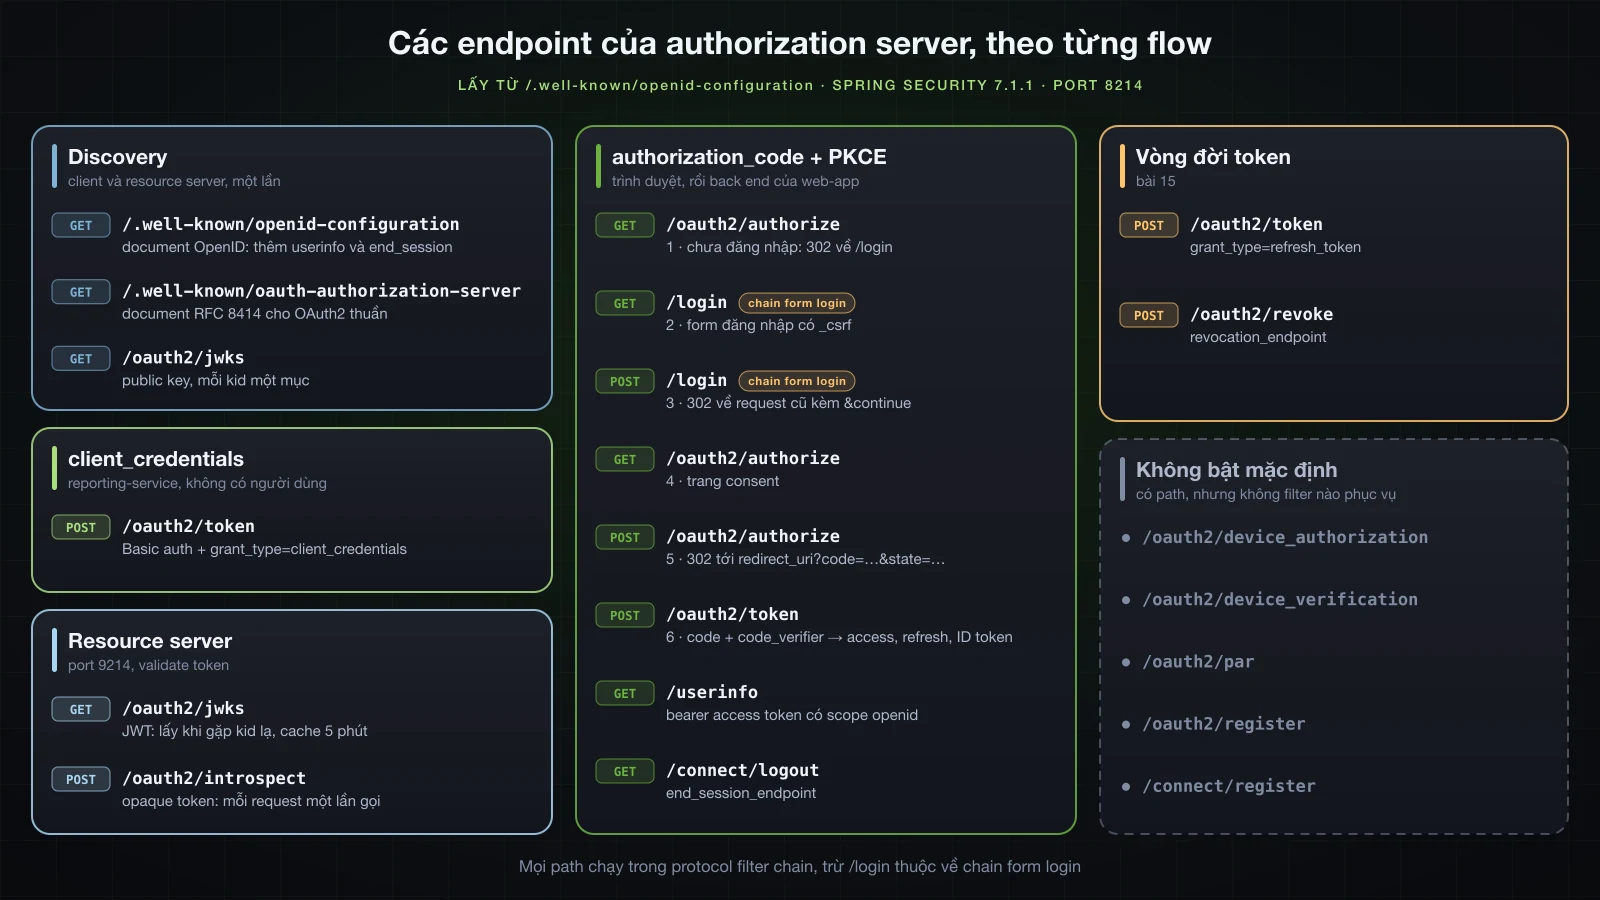Click 'document RFC 8414 cho OAuth2 thuần'

tap(255, 313)
